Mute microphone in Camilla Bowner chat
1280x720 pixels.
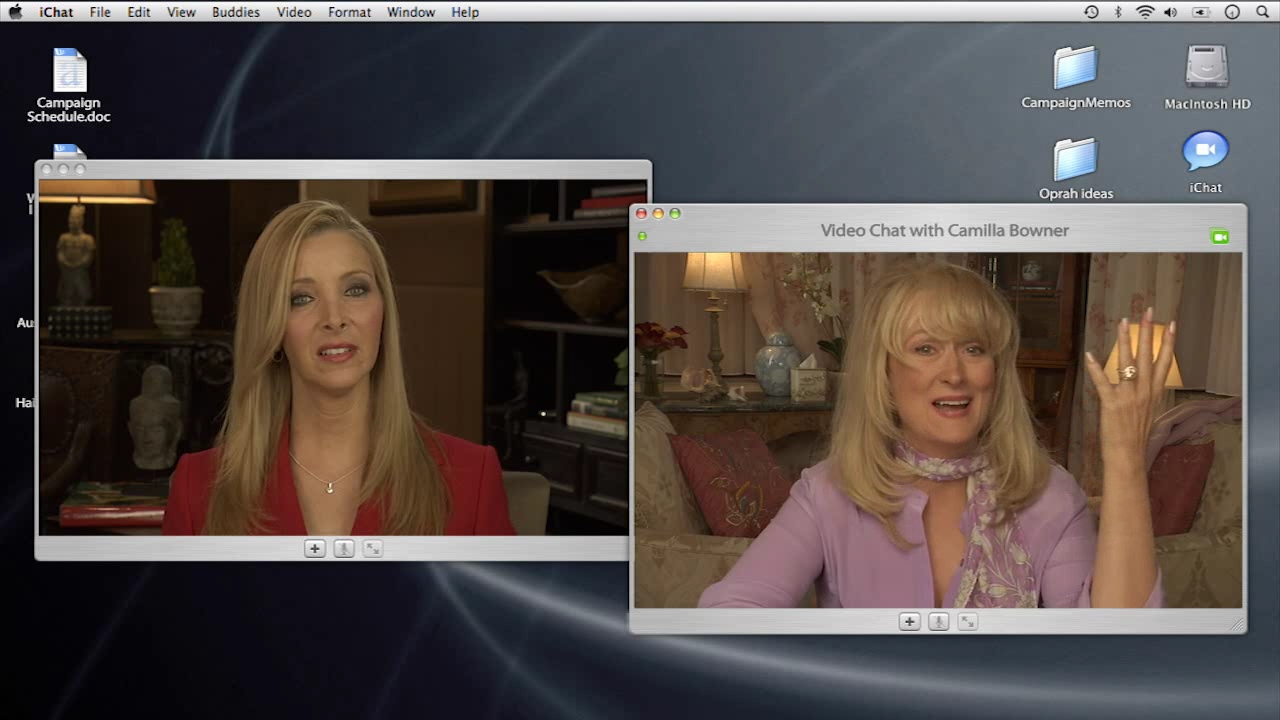938,622
